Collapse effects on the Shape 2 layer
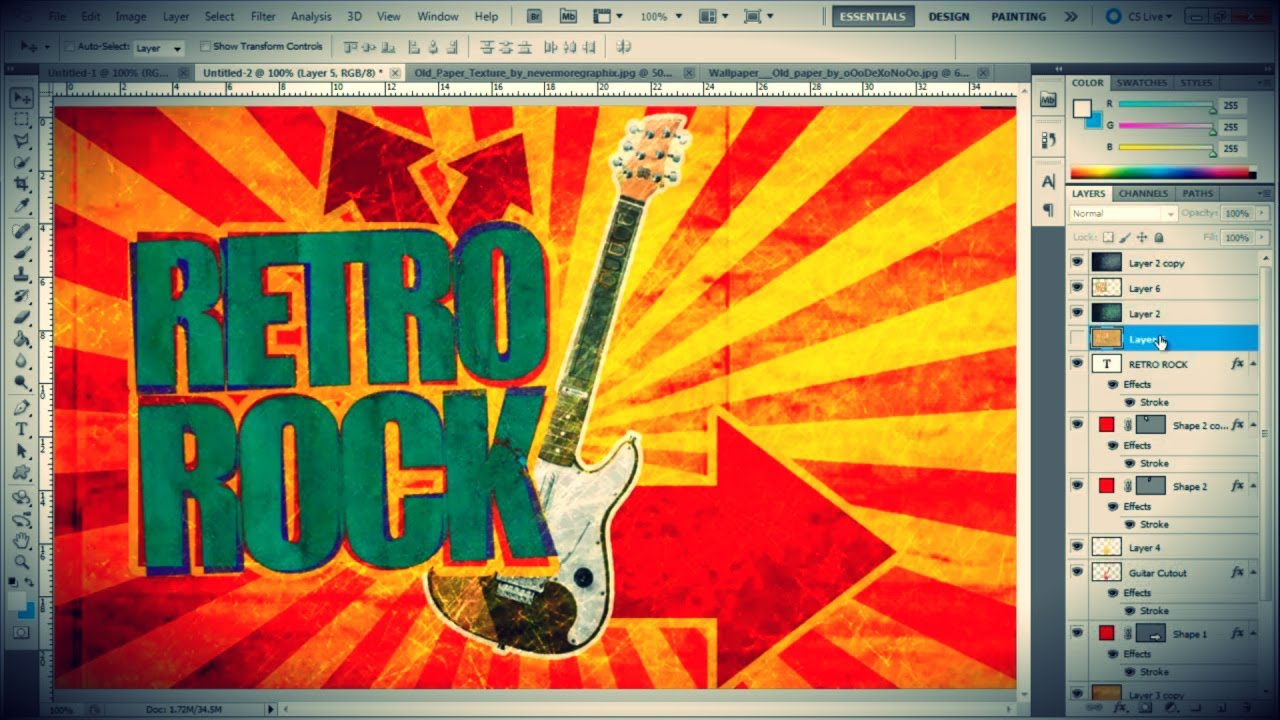The width and height of the screenshot is (1280, 720). pyautogui.click(x=1253, y=486)
